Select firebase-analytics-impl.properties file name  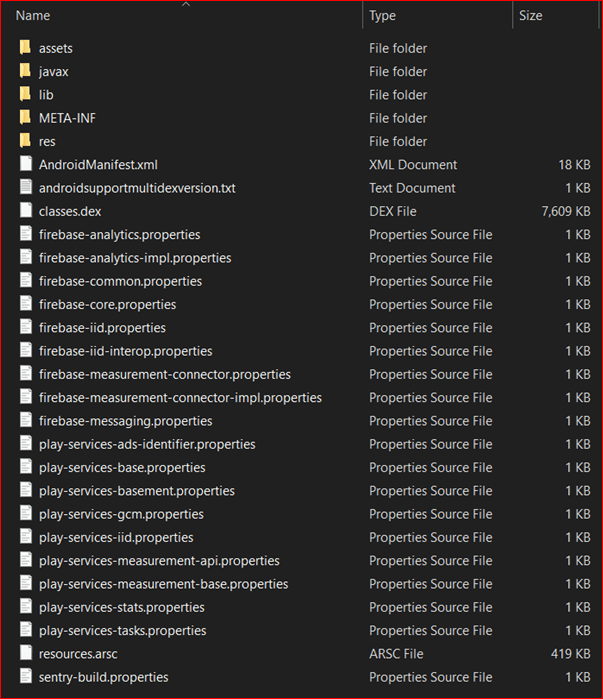tap(135, 258)
